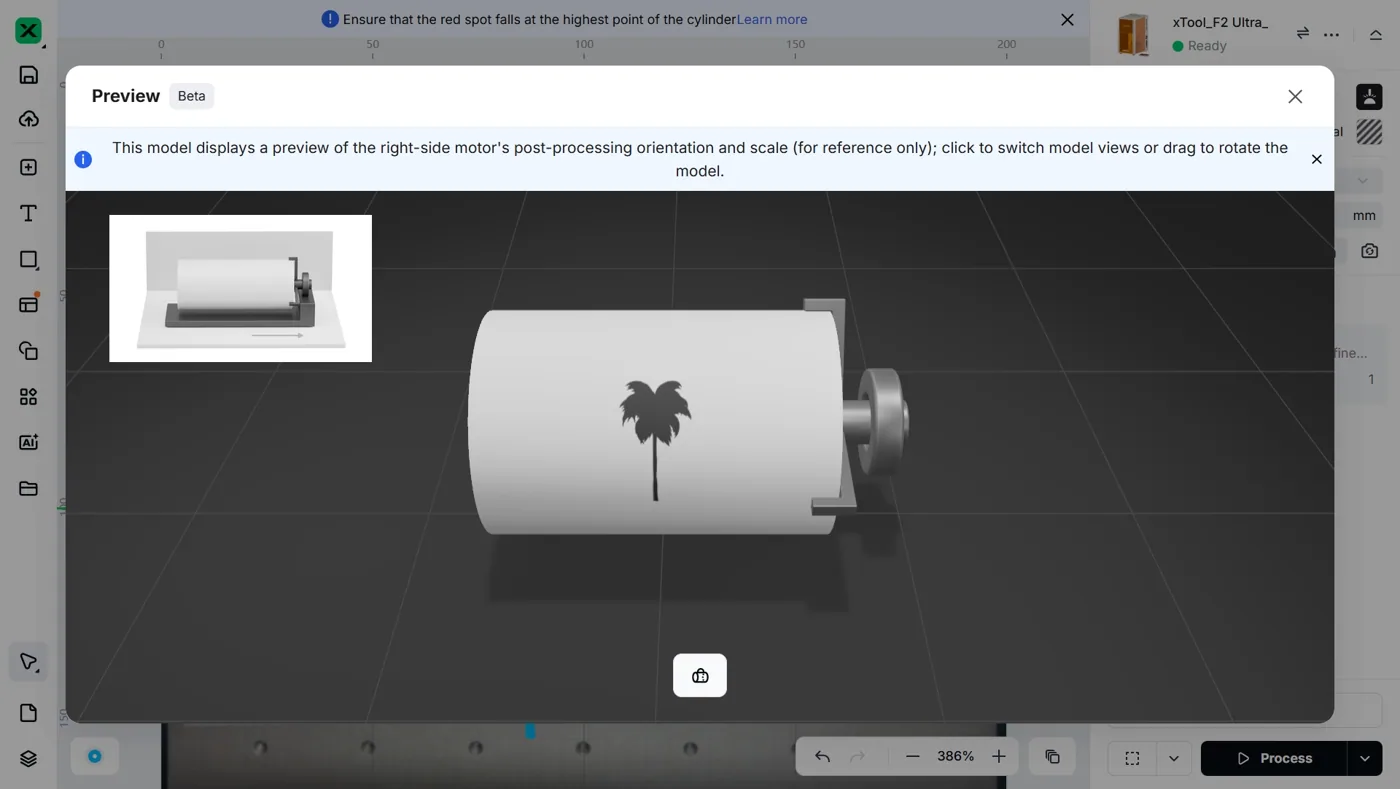Open the AI image generator icon
The image size is (1400, 789).
(x=29, y=442)
